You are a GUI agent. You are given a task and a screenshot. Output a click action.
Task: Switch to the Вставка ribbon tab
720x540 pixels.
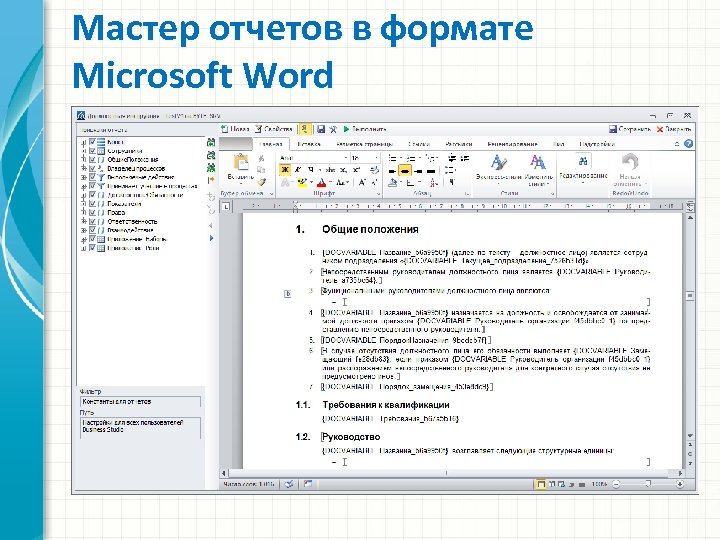309,144
